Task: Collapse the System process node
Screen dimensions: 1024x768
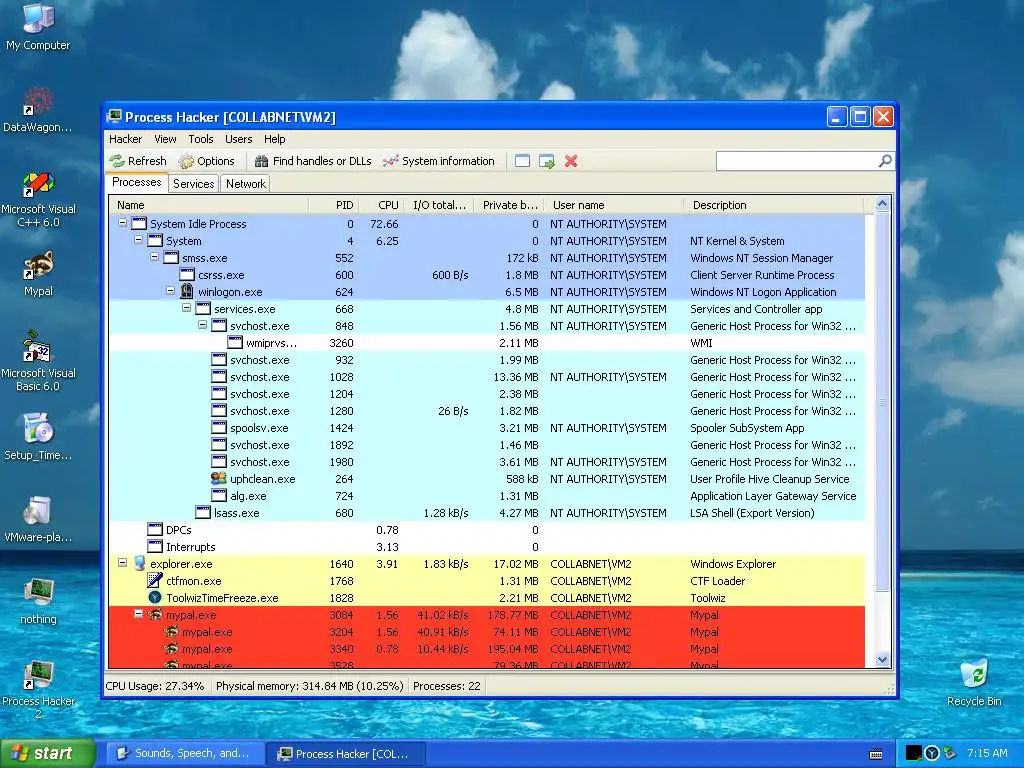Action: [138, 240]
